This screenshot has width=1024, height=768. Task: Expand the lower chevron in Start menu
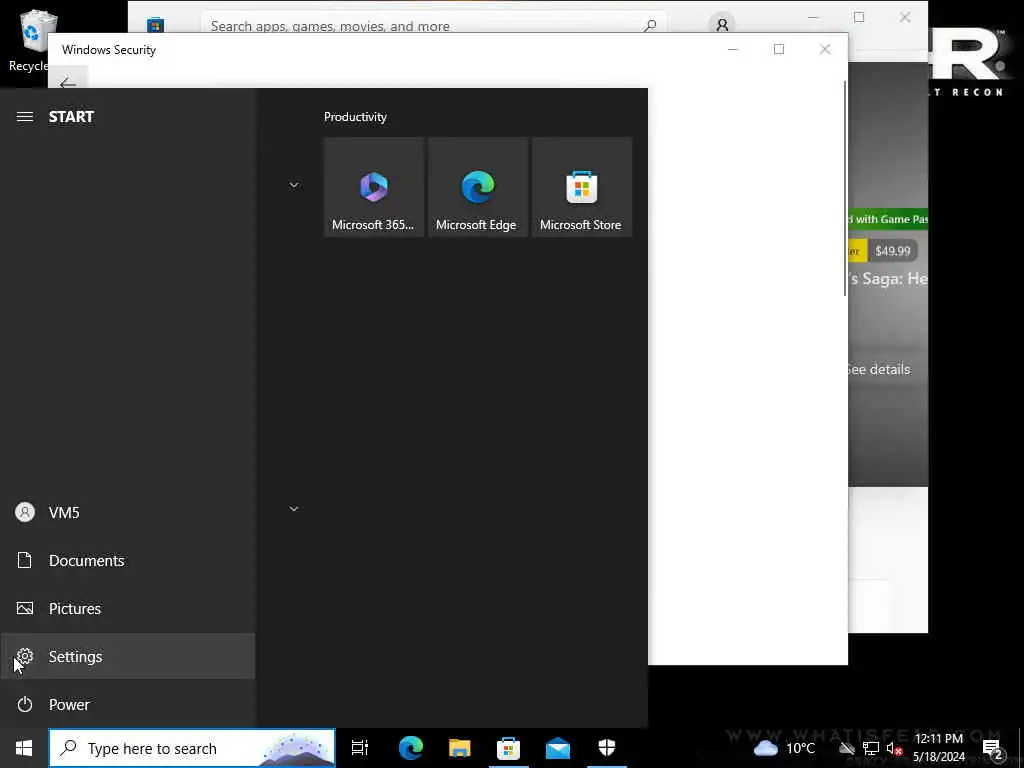click(x=294, y=508)
